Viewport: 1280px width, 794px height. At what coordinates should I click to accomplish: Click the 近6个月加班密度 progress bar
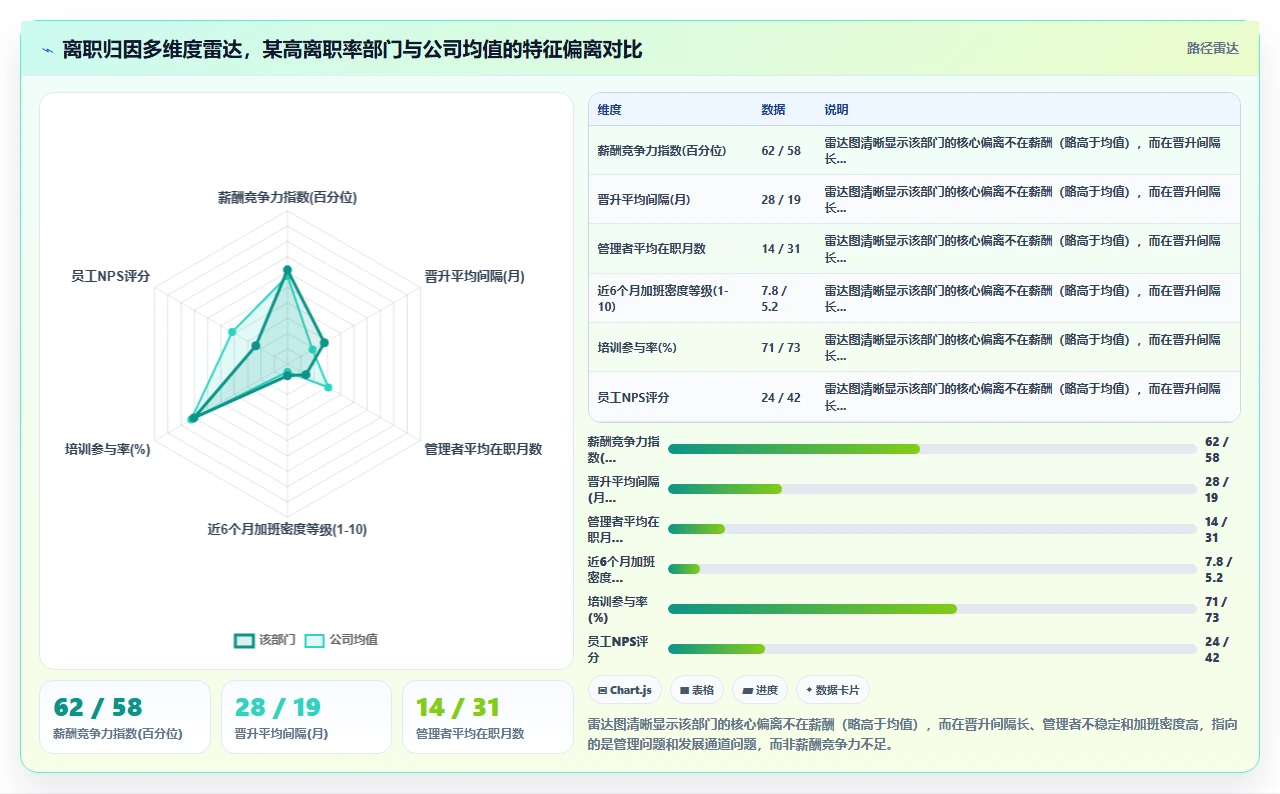tap(932, 569)
